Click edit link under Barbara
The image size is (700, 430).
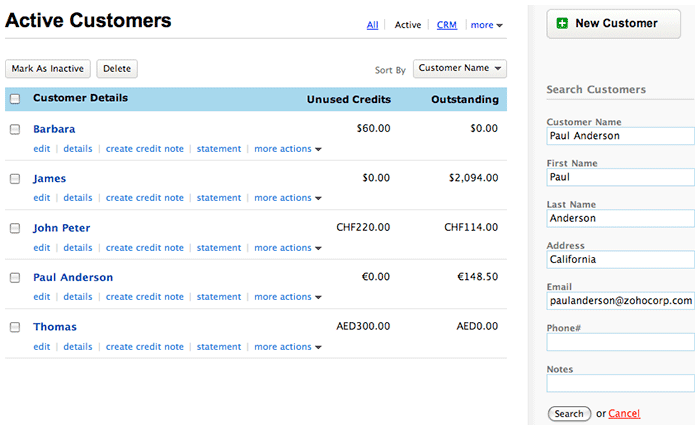41,149
